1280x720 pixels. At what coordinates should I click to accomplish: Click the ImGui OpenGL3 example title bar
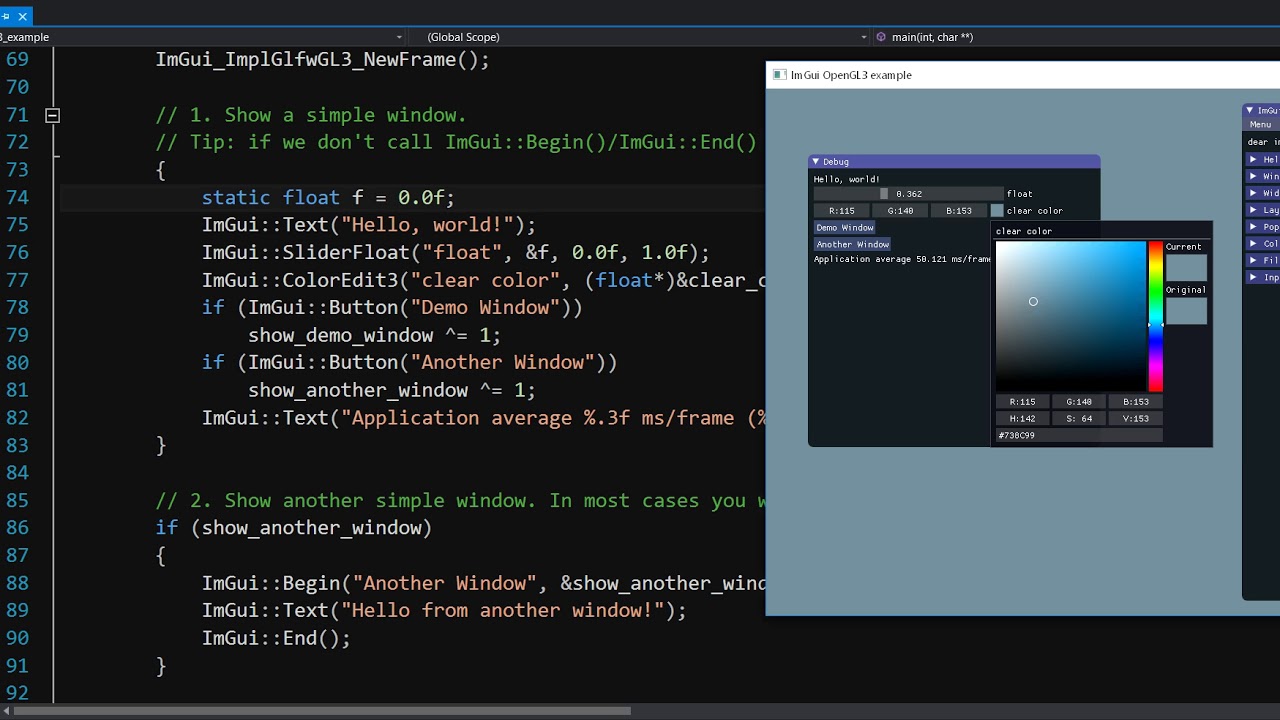coord(1023,75)
